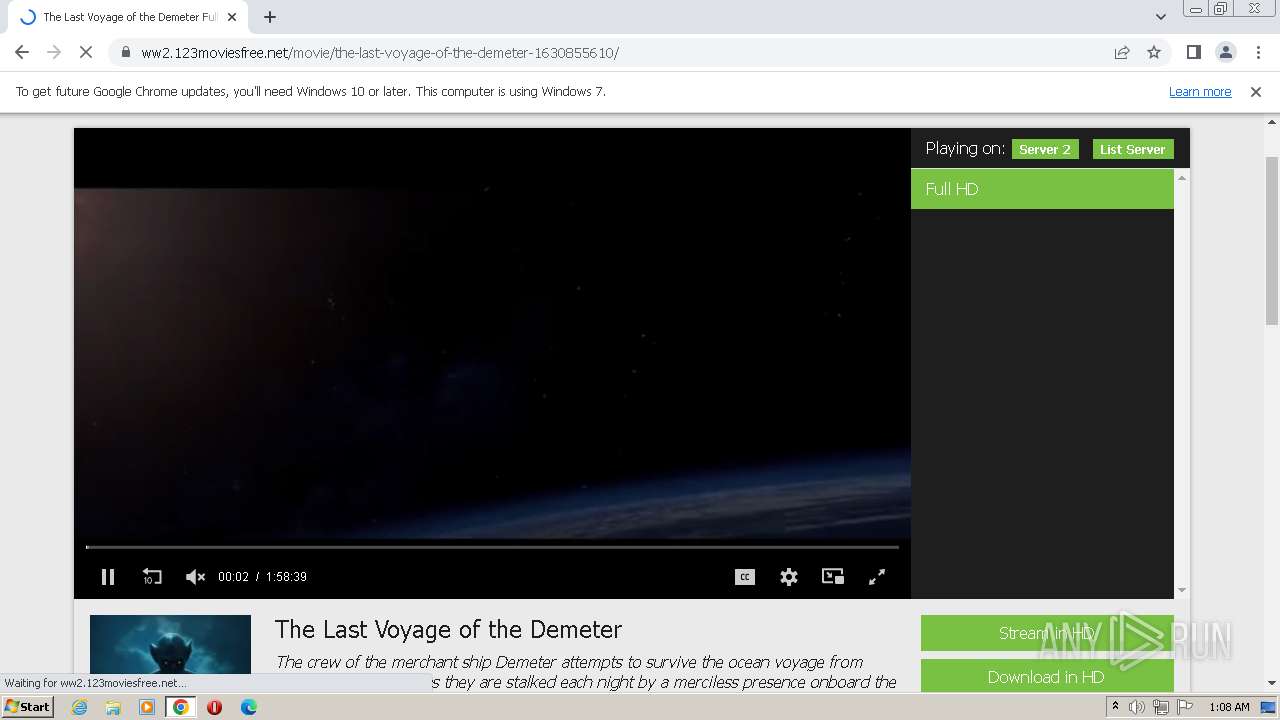
Task: Click page scrollbar down arrow
Action: click(x=1272, y=684)
